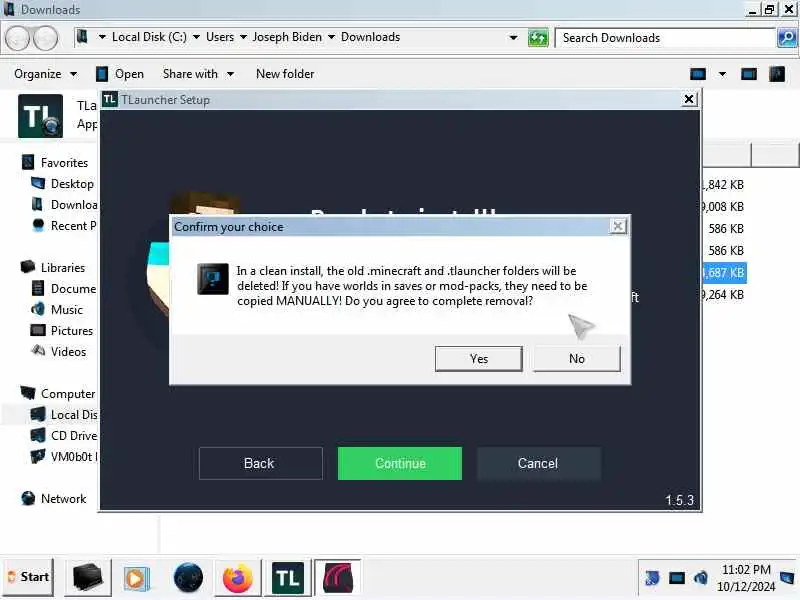Click the green Continue button
Screen dimensions: 800x600
pos(400,463)
